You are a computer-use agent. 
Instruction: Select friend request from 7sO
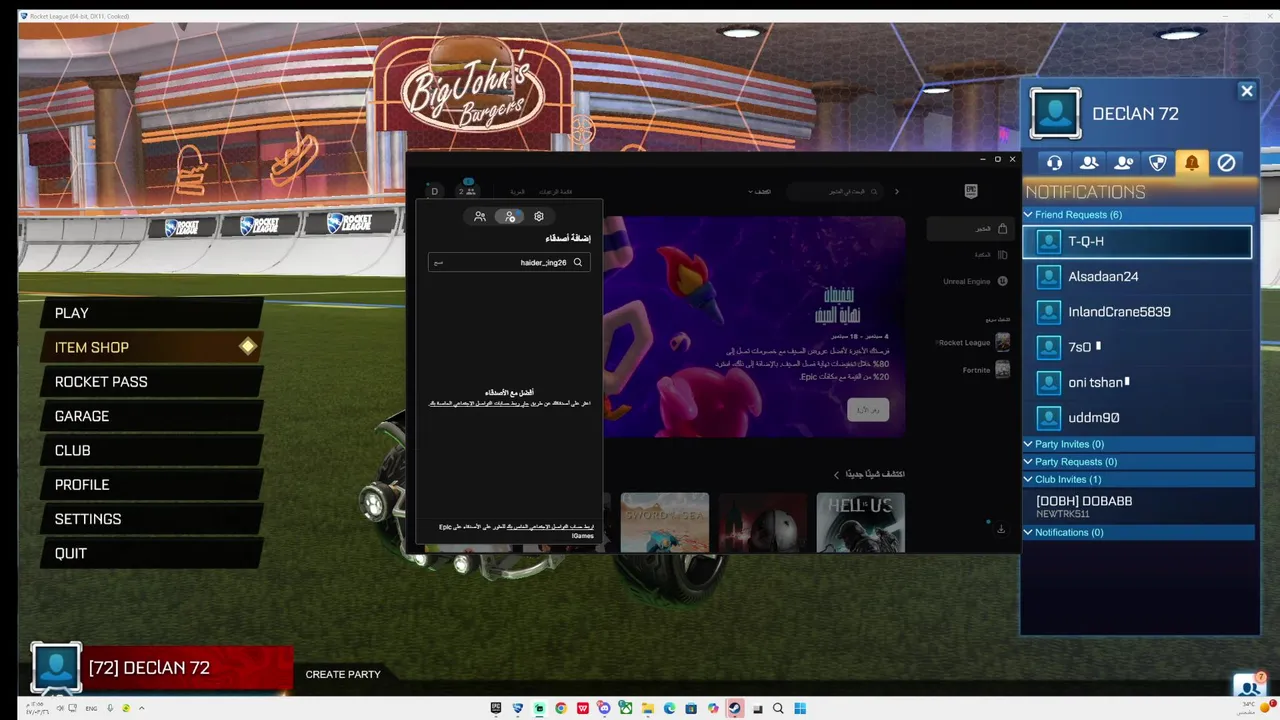coord(1138,347)
